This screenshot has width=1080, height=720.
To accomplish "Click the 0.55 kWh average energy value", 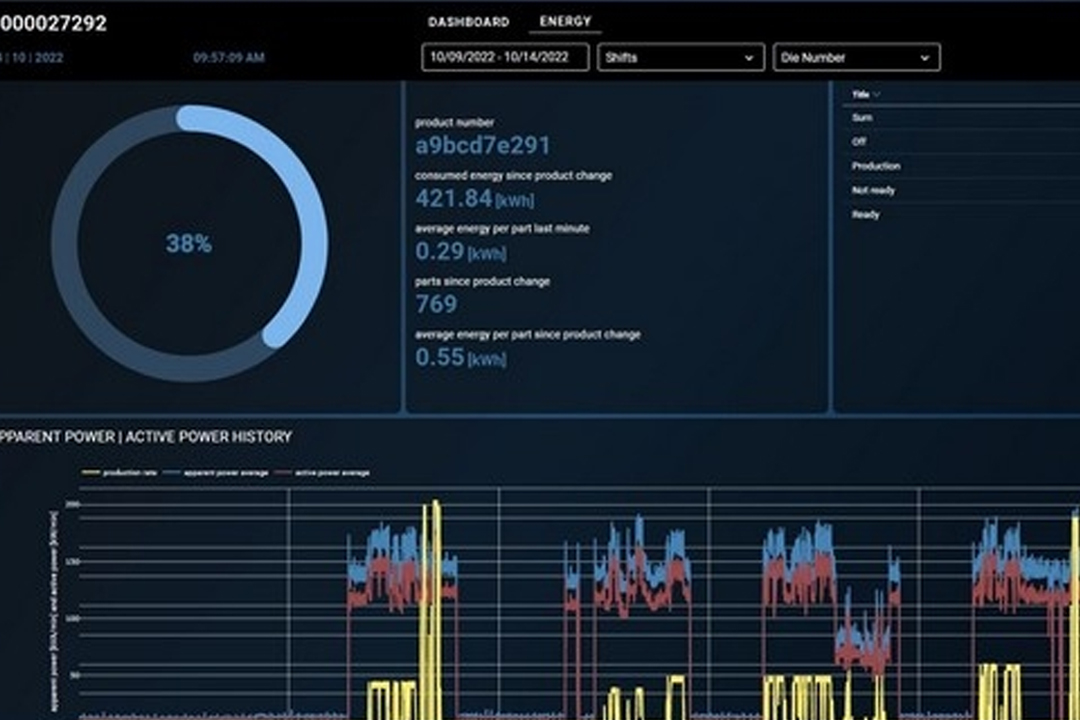I will [461, 357].
